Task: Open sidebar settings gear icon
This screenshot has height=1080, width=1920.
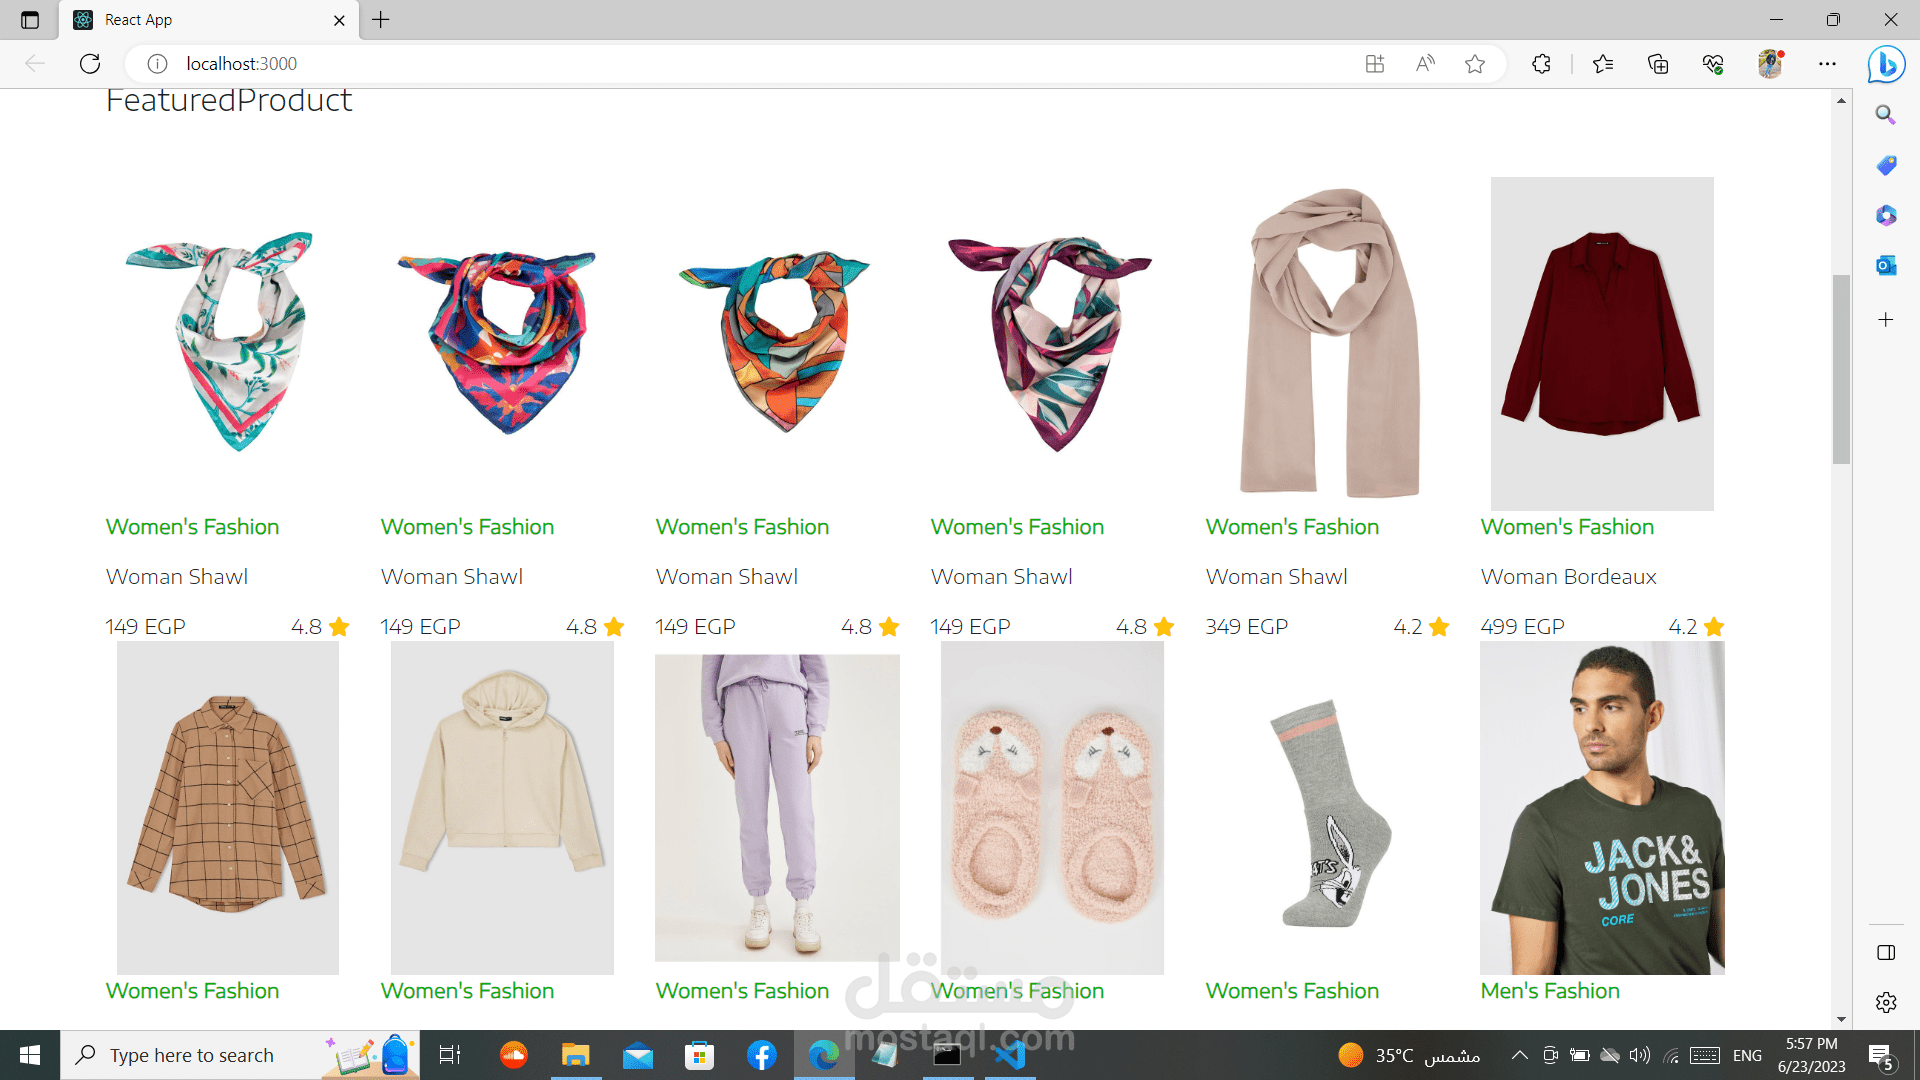Action: [1886, 1002]
